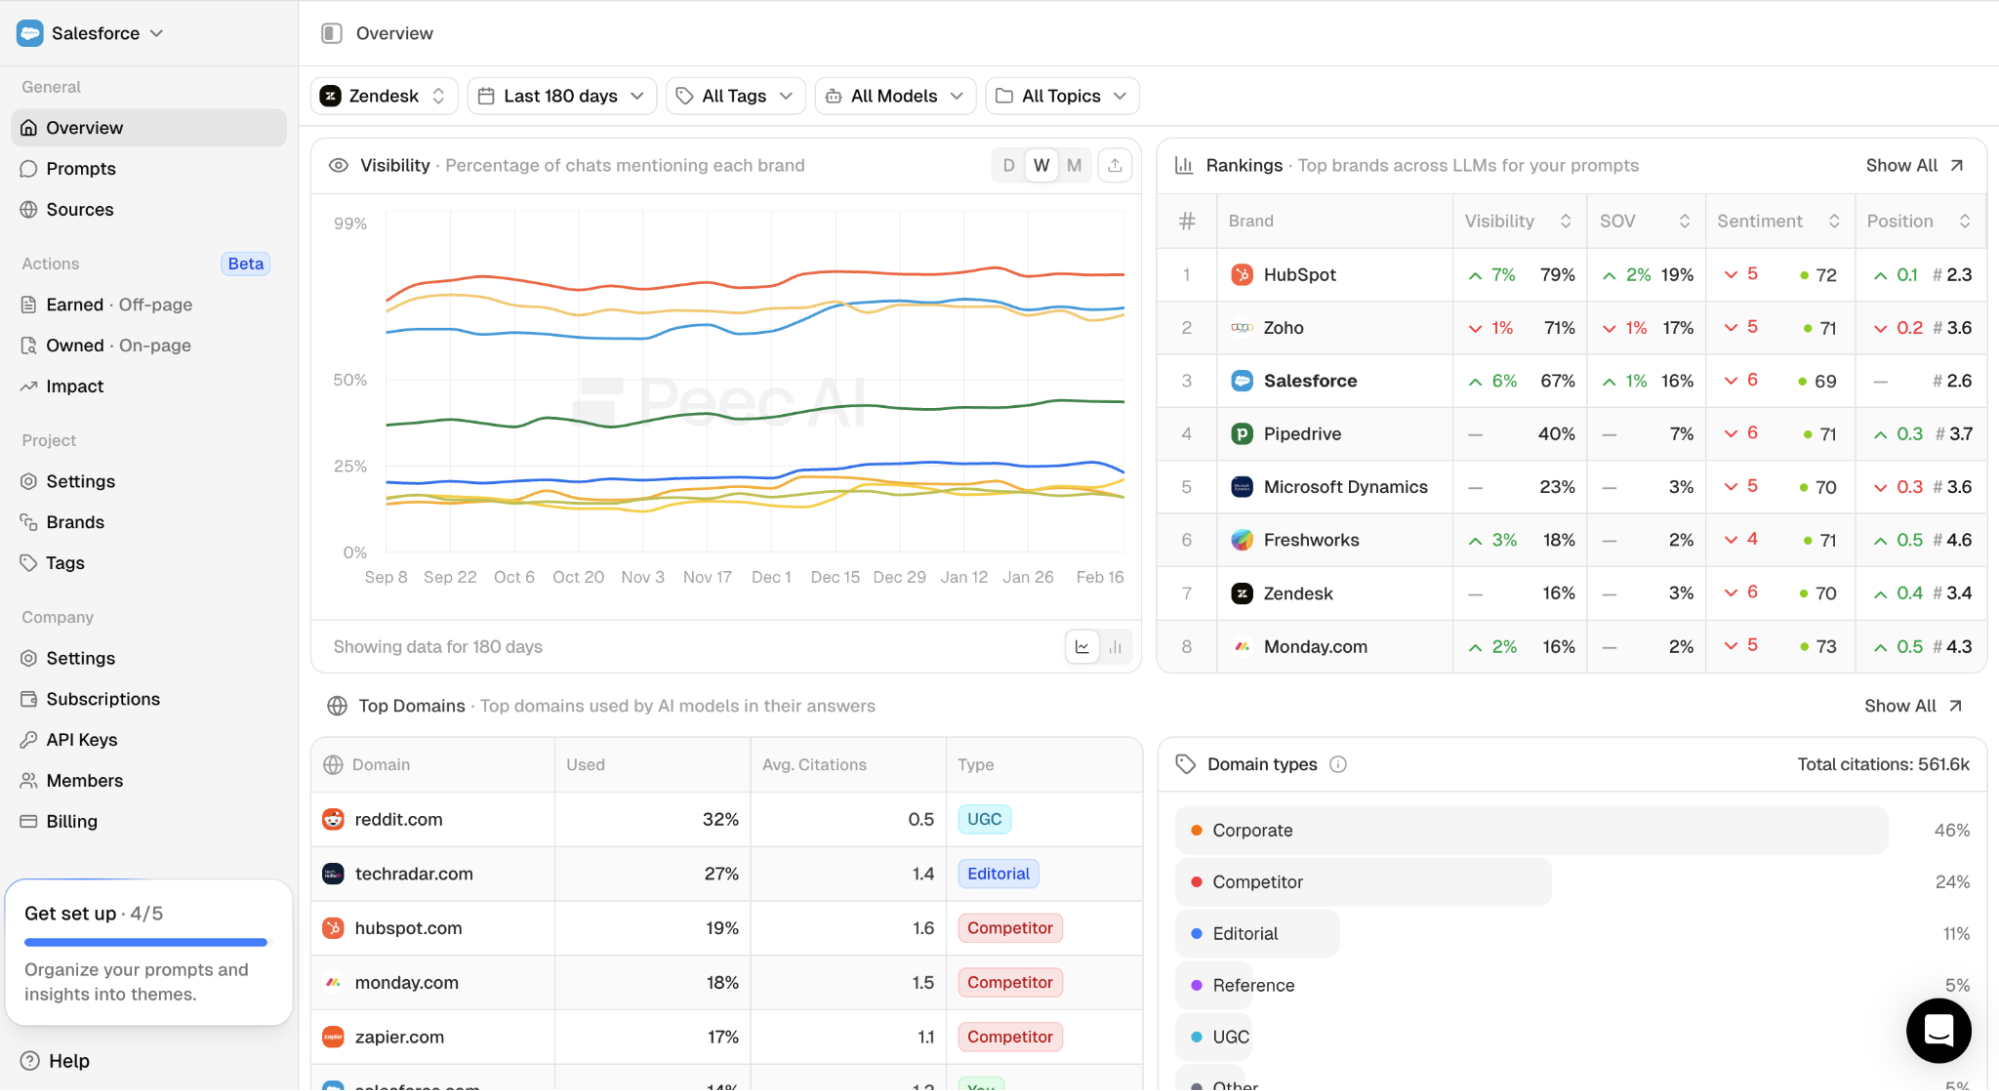Click the Get set up progress bar

(x=146, y=942)
